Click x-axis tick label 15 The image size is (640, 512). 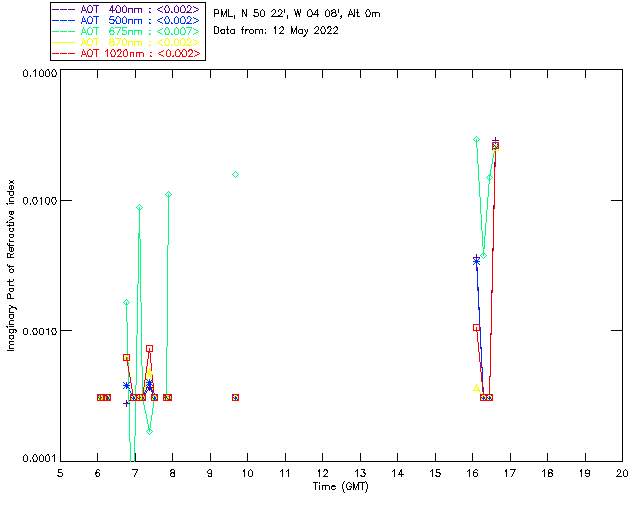click(435, 473)
